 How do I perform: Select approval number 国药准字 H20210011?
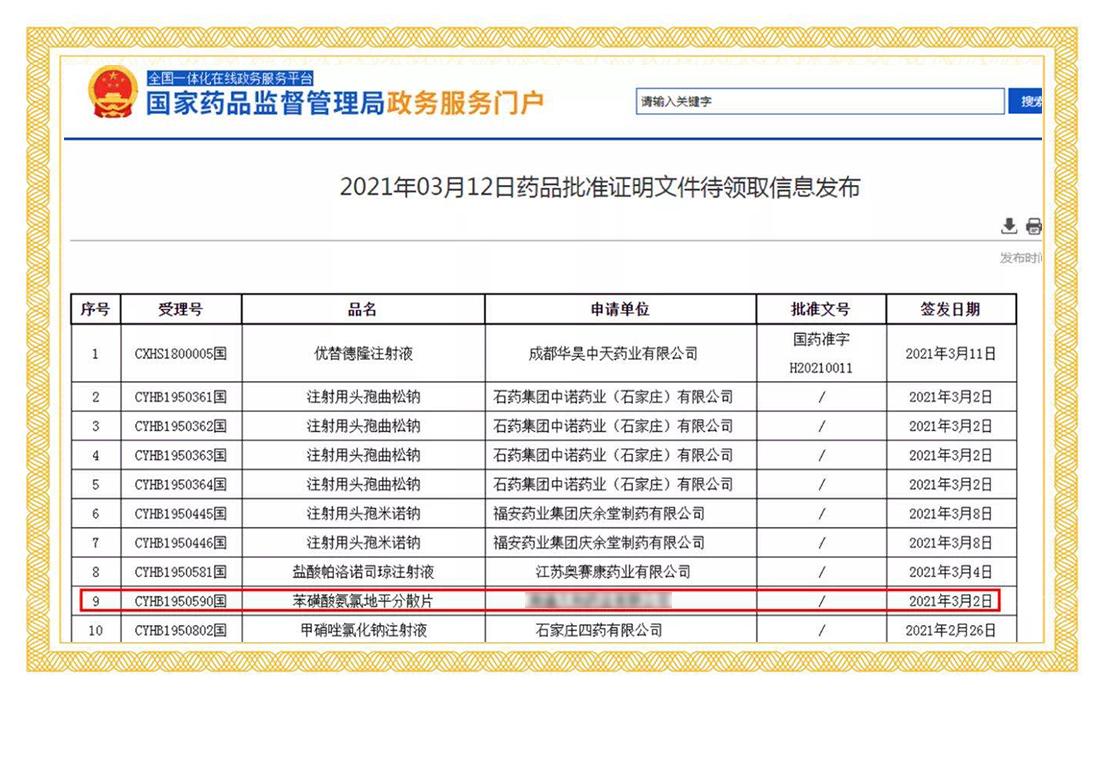pos(821,353)
